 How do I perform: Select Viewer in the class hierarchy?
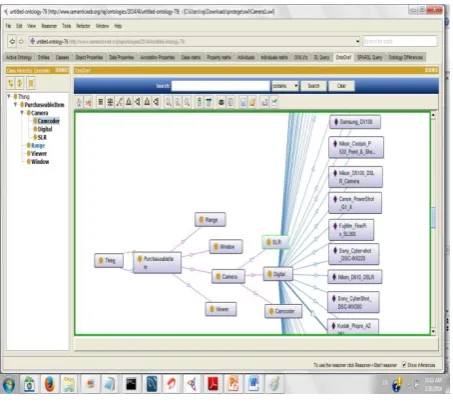(39, 154)
